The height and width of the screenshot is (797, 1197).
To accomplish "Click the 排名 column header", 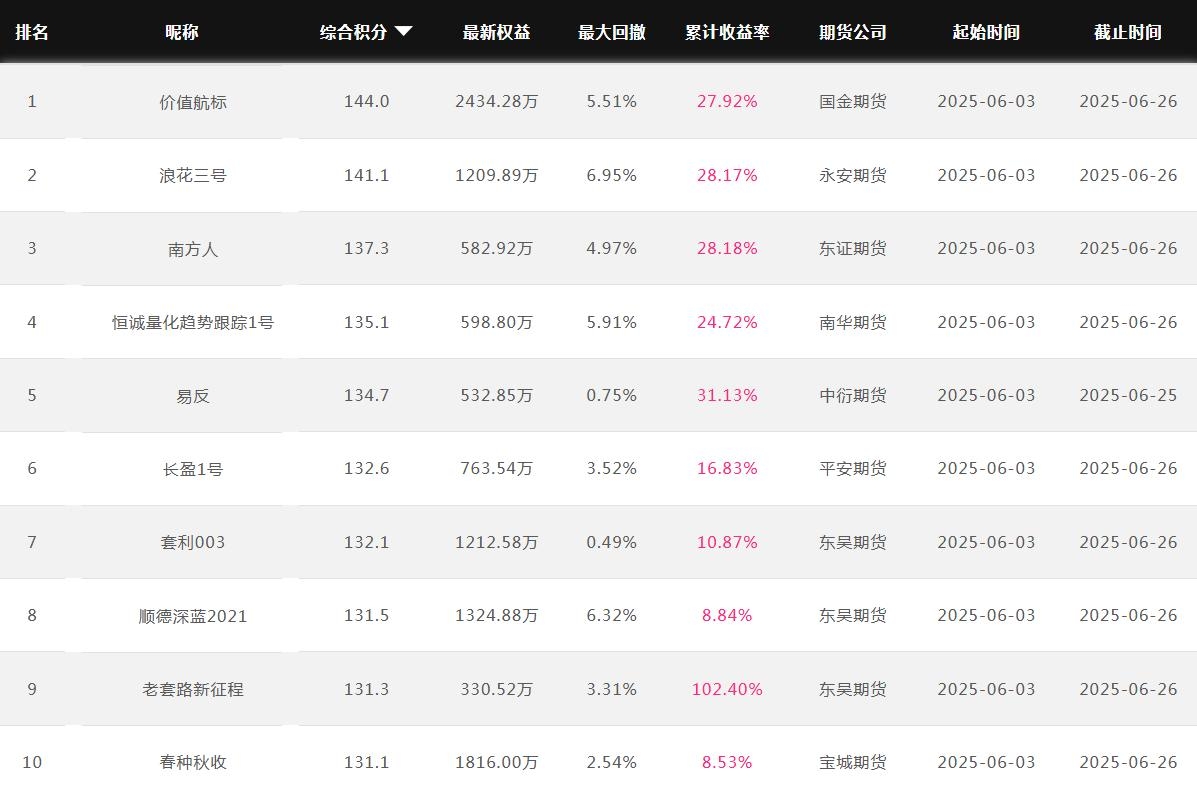I will [x=32, y=32].
